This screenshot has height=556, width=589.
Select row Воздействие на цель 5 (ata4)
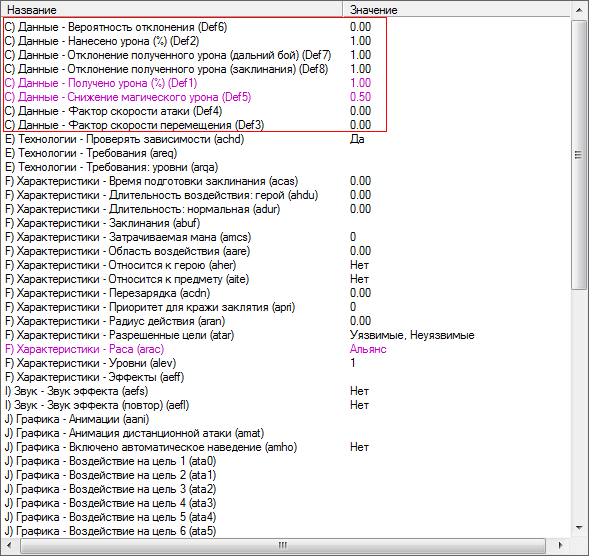point(285,517)
